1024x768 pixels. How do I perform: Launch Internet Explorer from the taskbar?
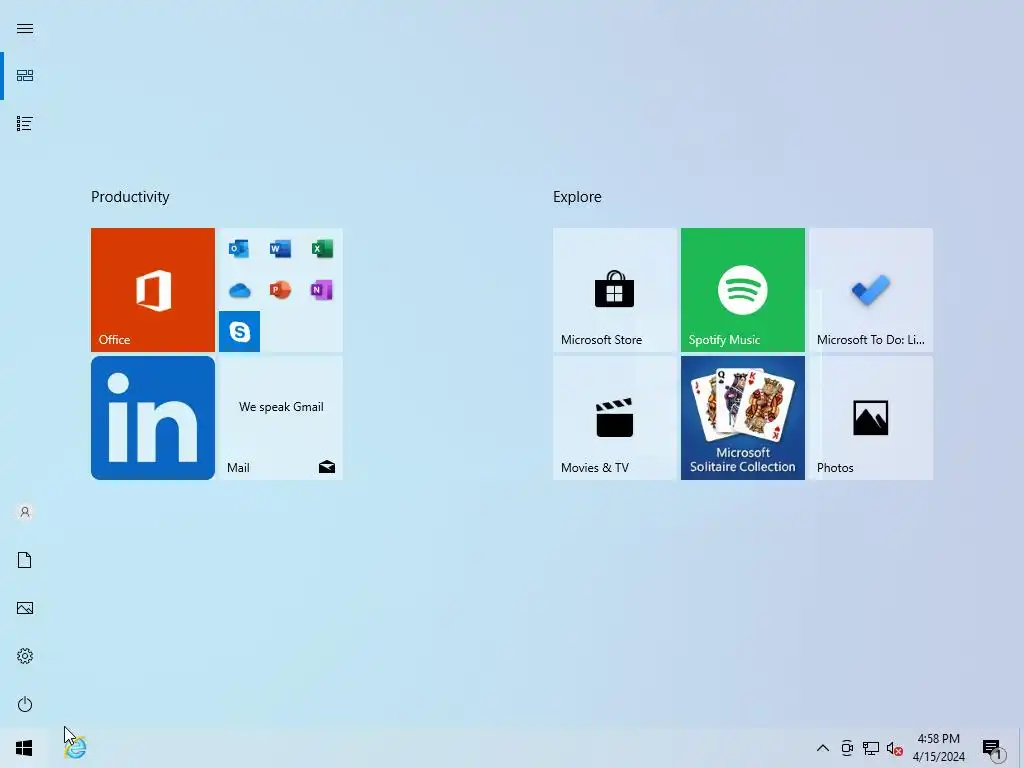[x=76, y=748]
